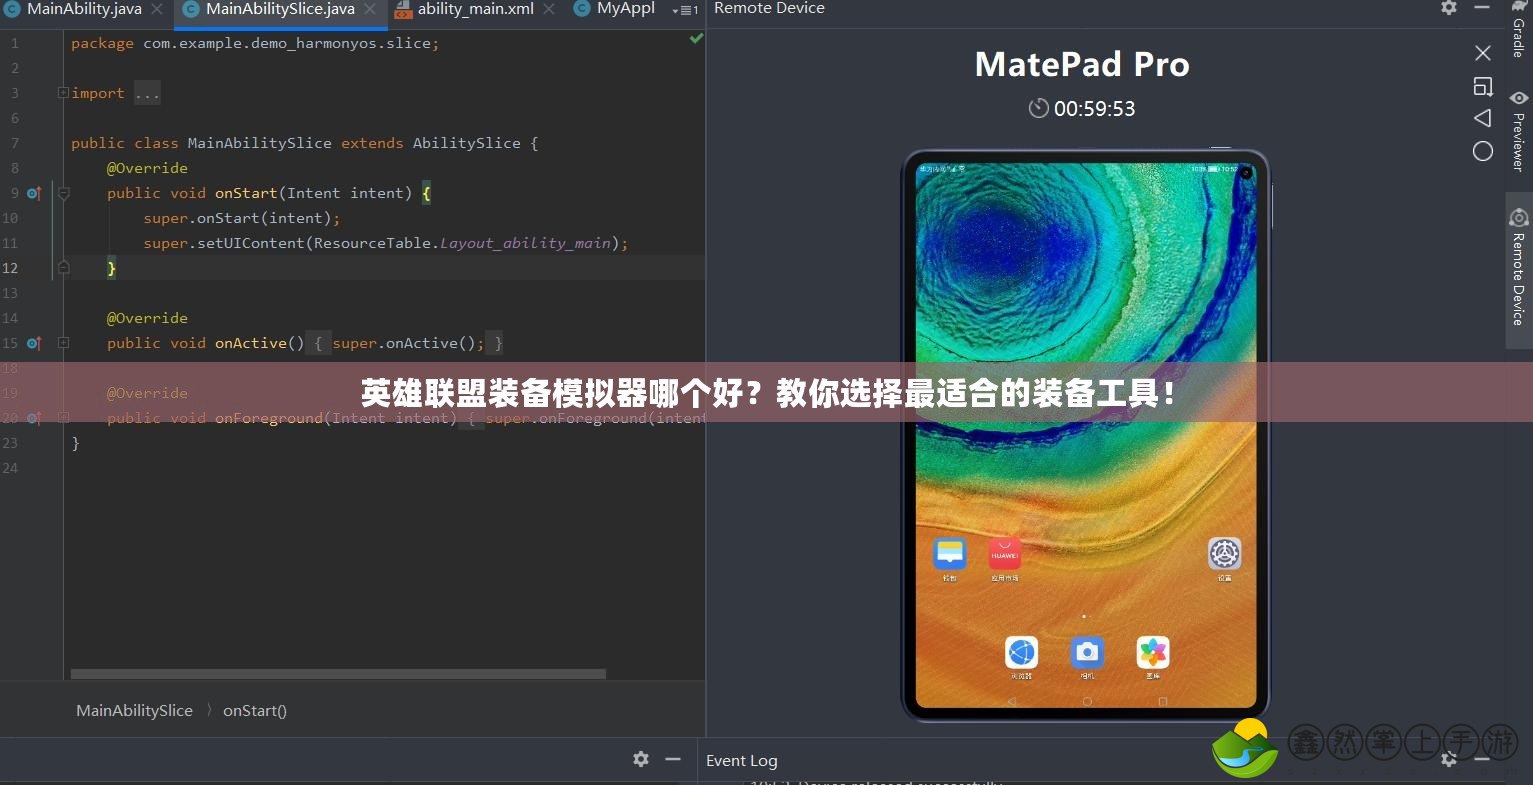Open the Gradle side tool window
1533x785 pixels.
(x=1519, y=30)
